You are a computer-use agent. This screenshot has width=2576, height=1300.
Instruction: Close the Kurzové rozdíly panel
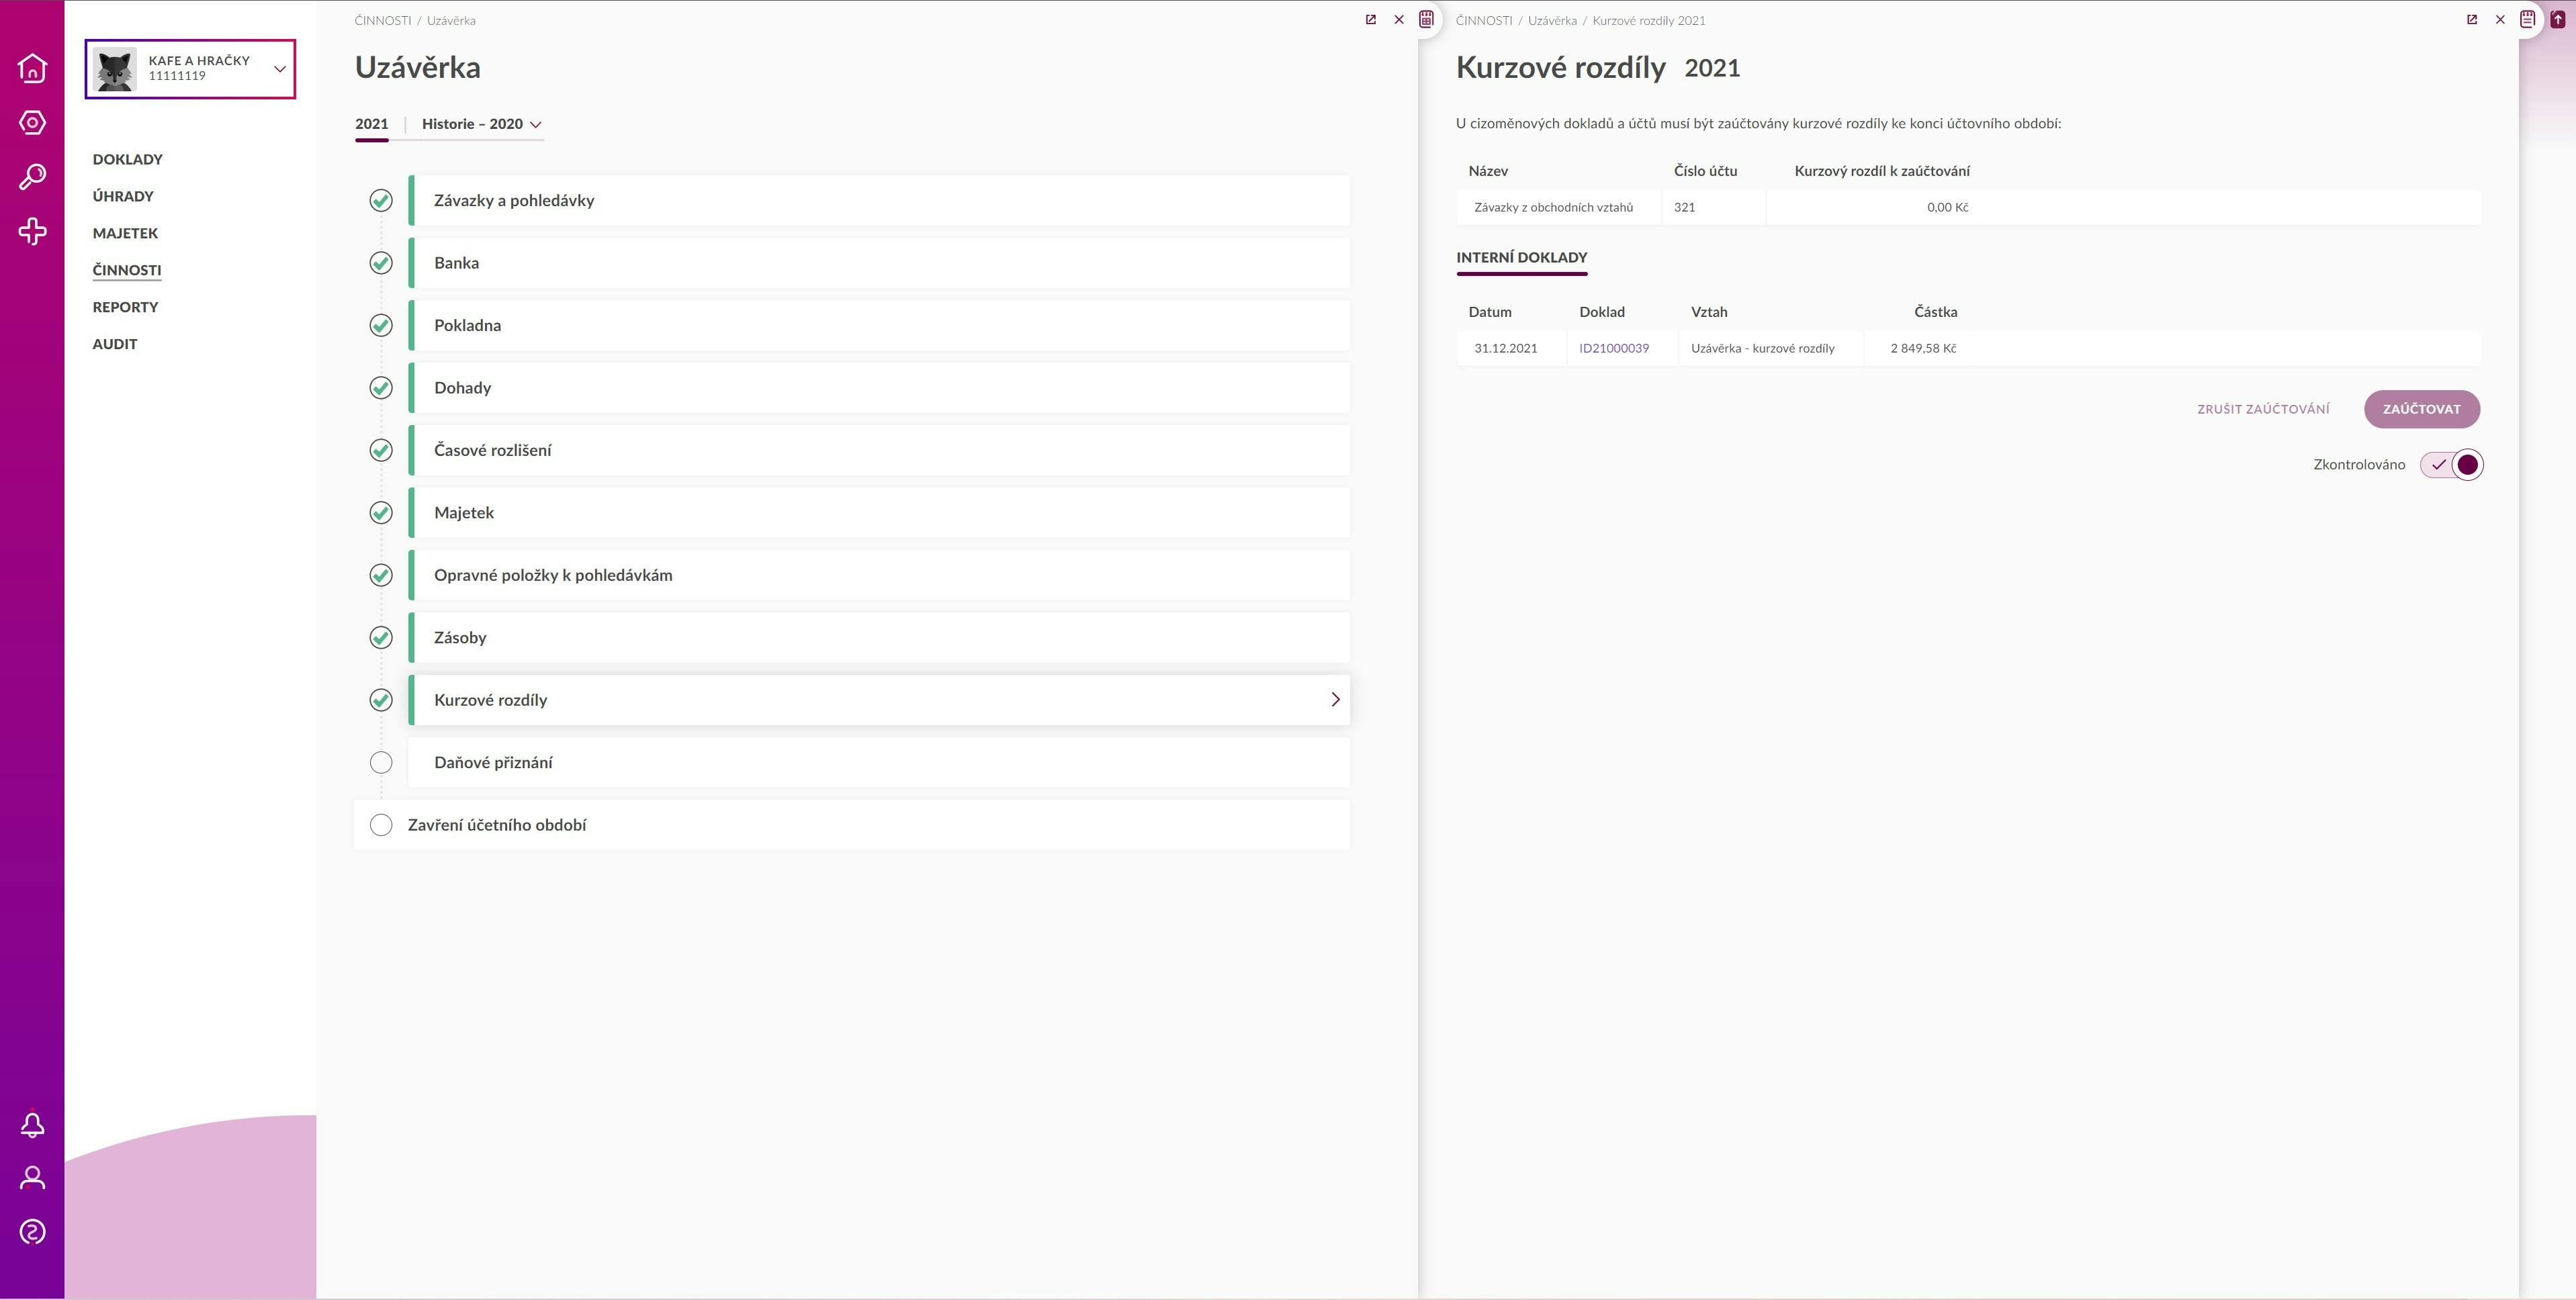(x=2500, y=19)
